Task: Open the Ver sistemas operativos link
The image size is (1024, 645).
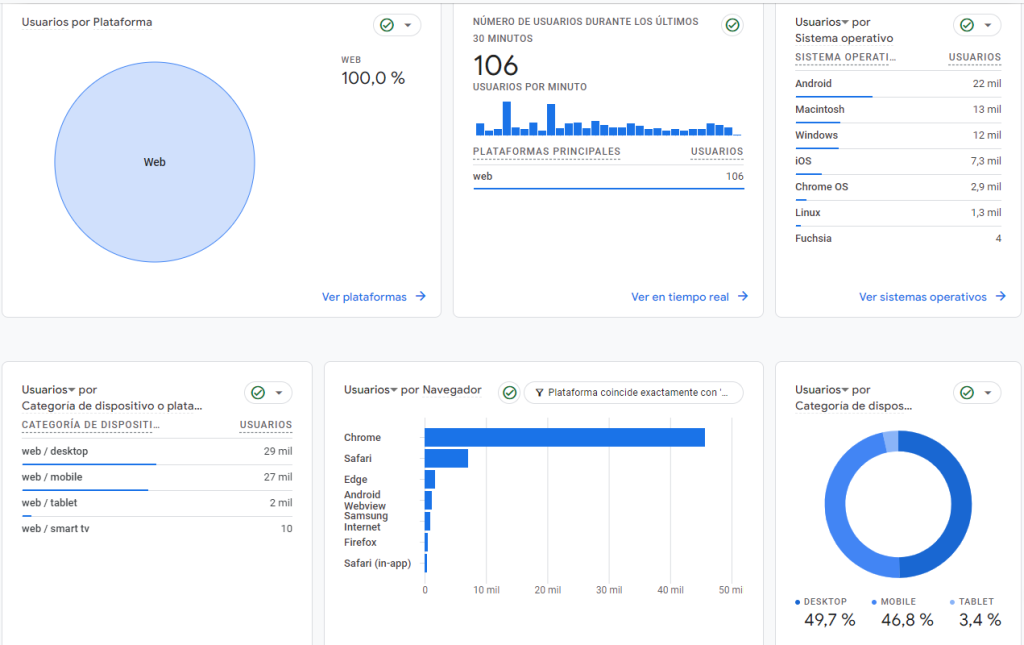Action: tap(922, 297)
